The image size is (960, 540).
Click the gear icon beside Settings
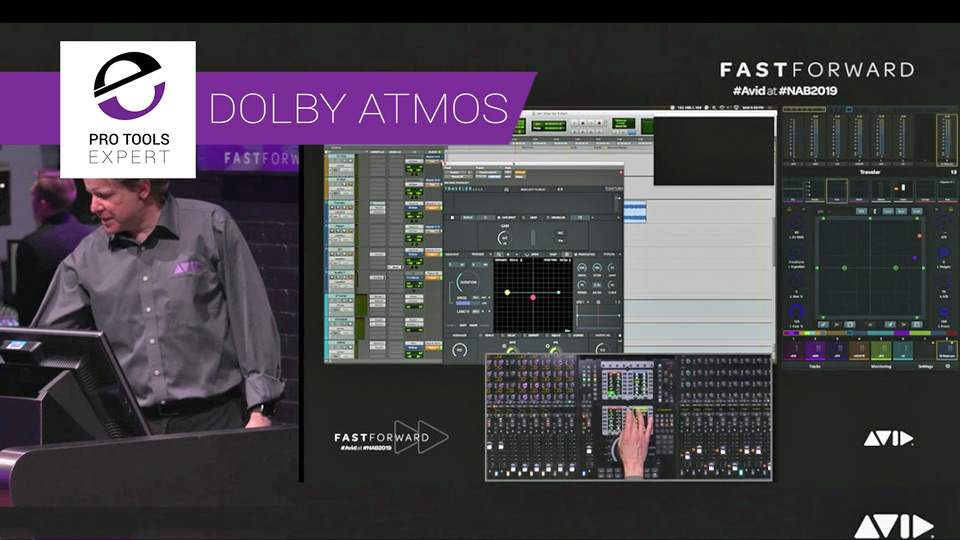(948, 366)
